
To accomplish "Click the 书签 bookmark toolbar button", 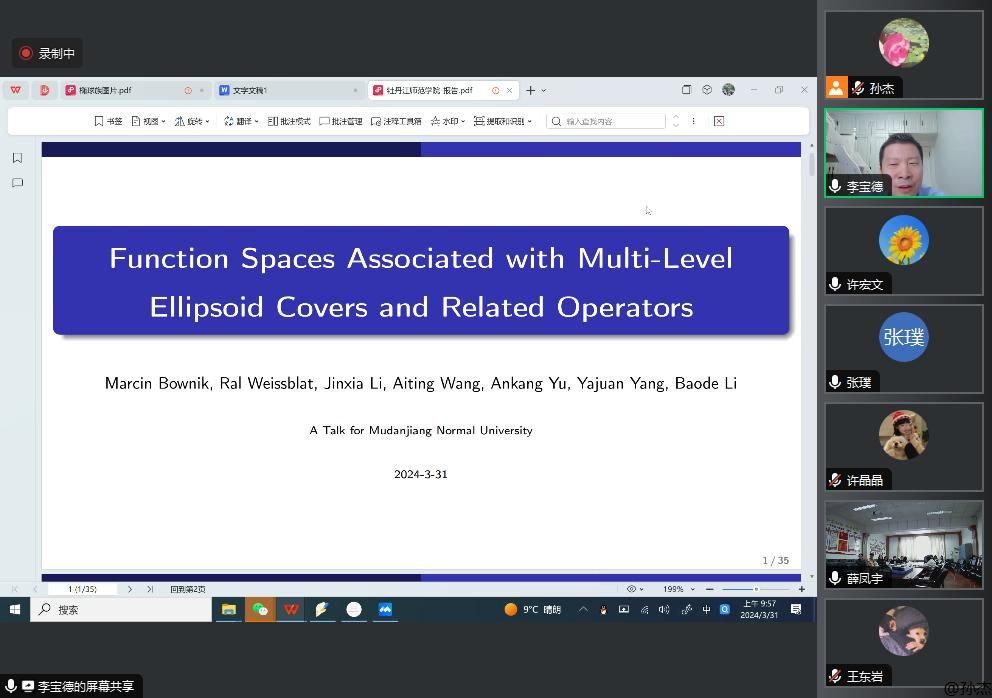I will click(x=108, y=121).
